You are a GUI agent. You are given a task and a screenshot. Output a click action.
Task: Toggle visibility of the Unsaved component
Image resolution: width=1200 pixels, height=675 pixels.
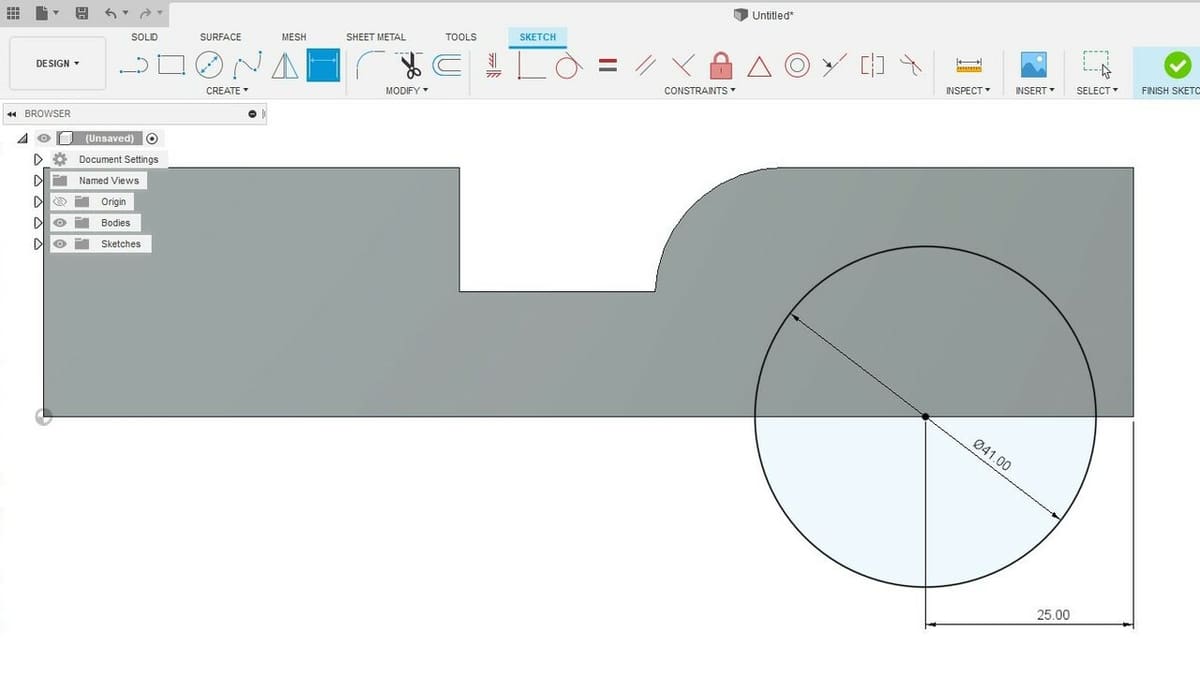[44, 139]
